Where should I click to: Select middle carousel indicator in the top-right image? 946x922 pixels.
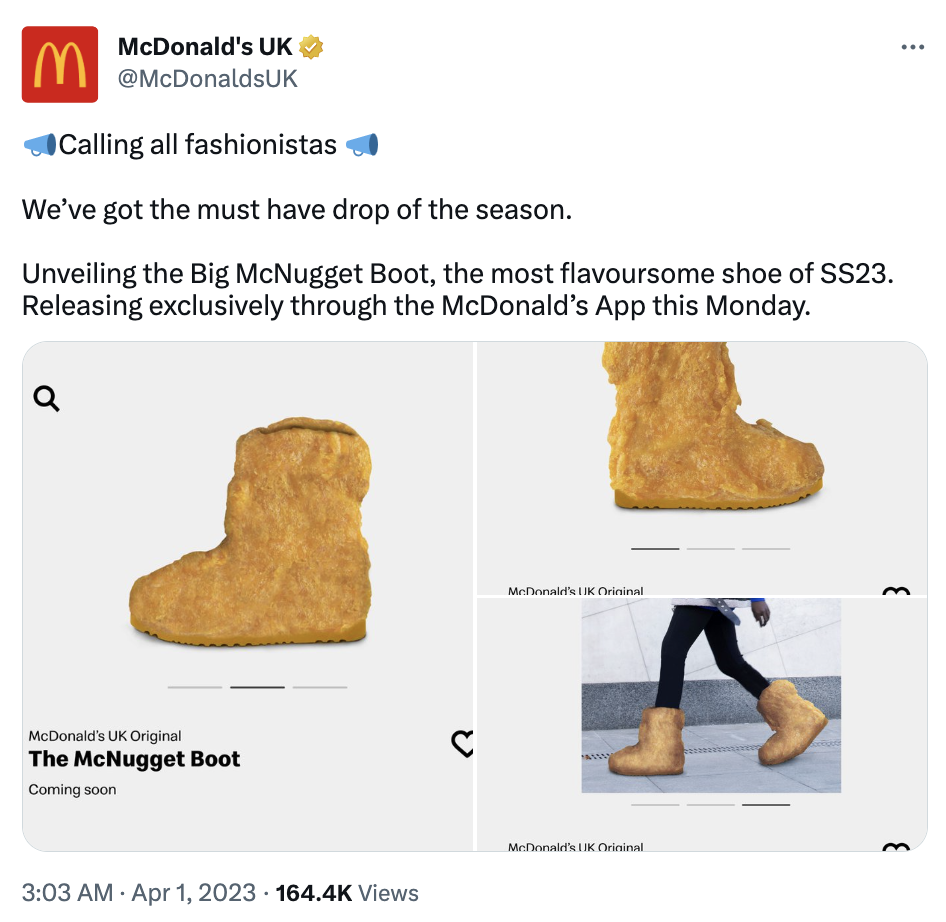coord(710,548)
